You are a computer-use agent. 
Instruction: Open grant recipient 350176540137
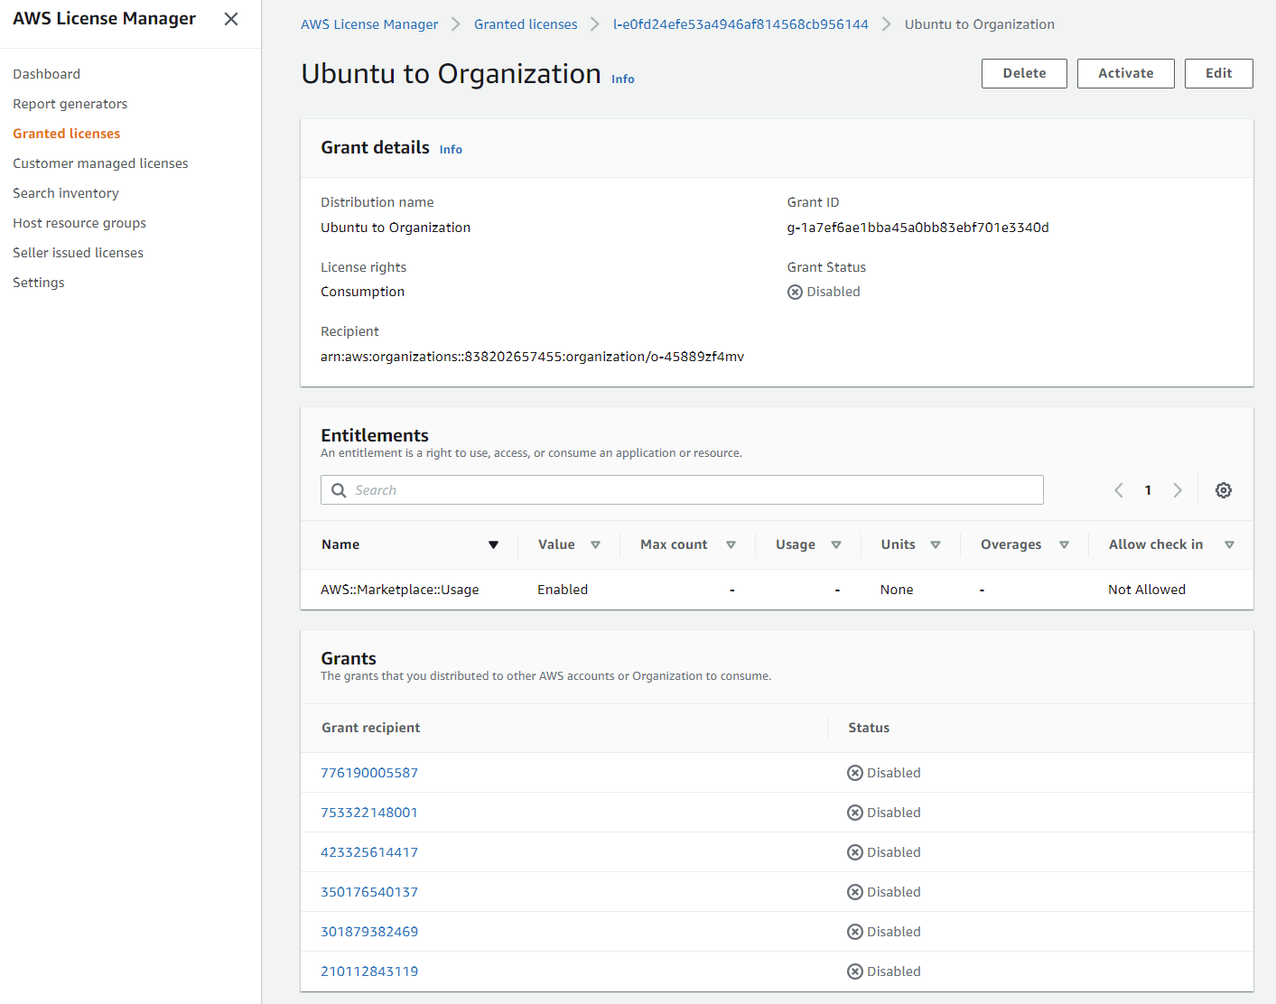pos(369,892)
